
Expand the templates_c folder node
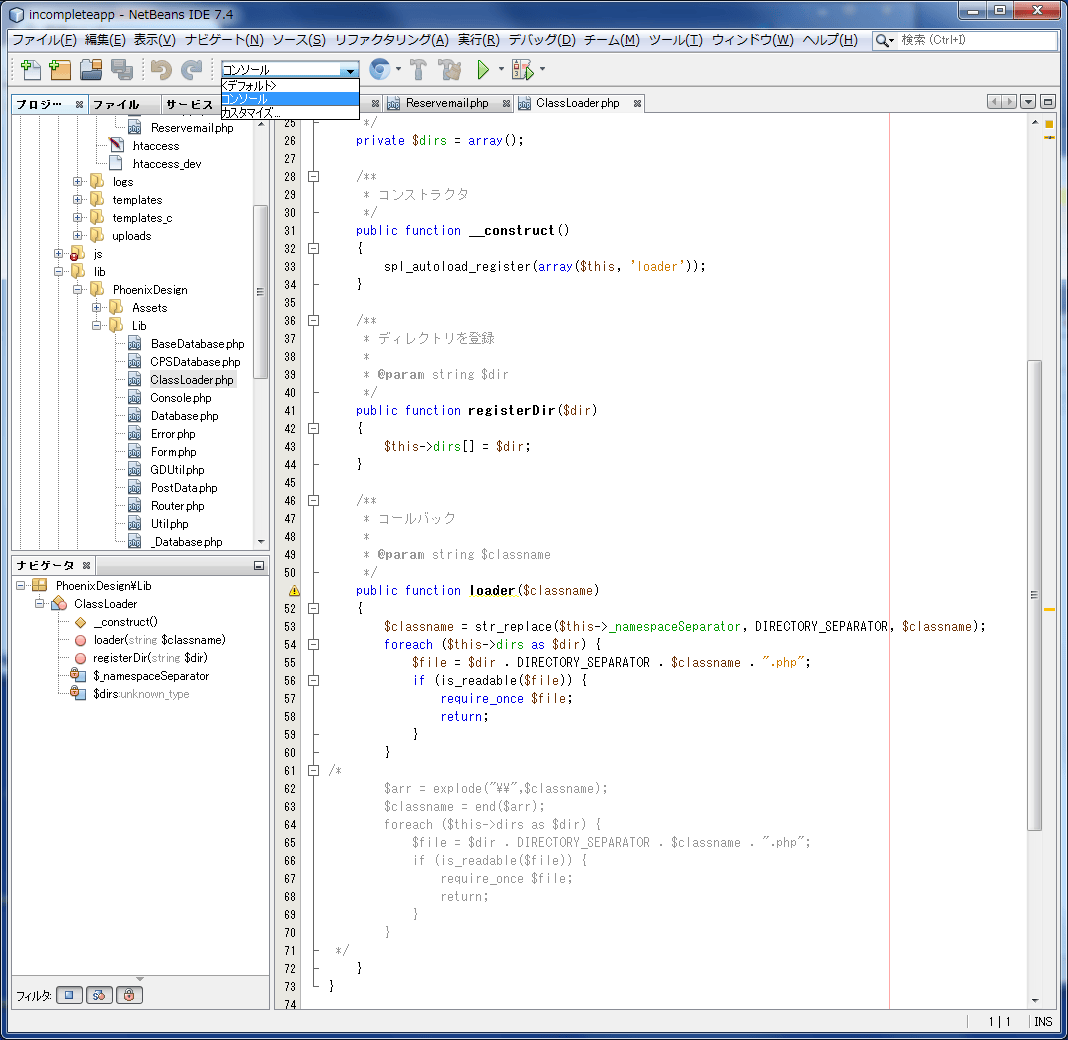click(x=78, y=218)
